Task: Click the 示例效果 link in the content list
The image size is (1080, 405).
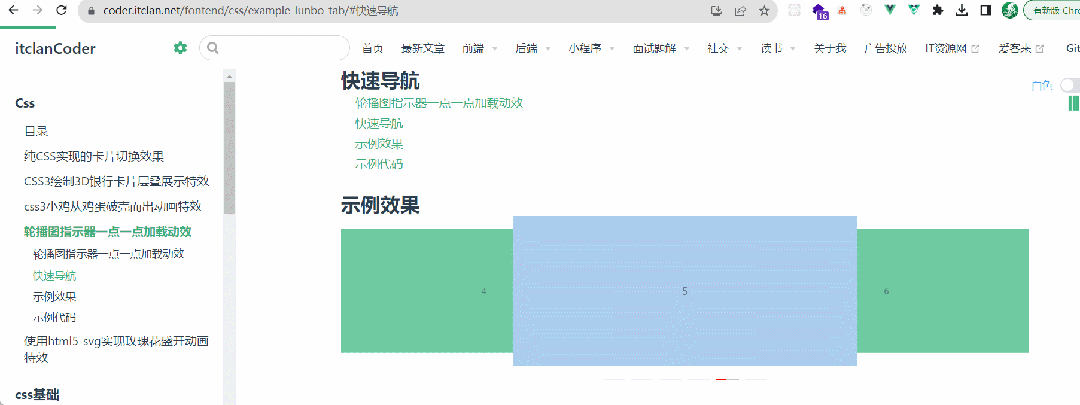Action: (x=379, y=145)
